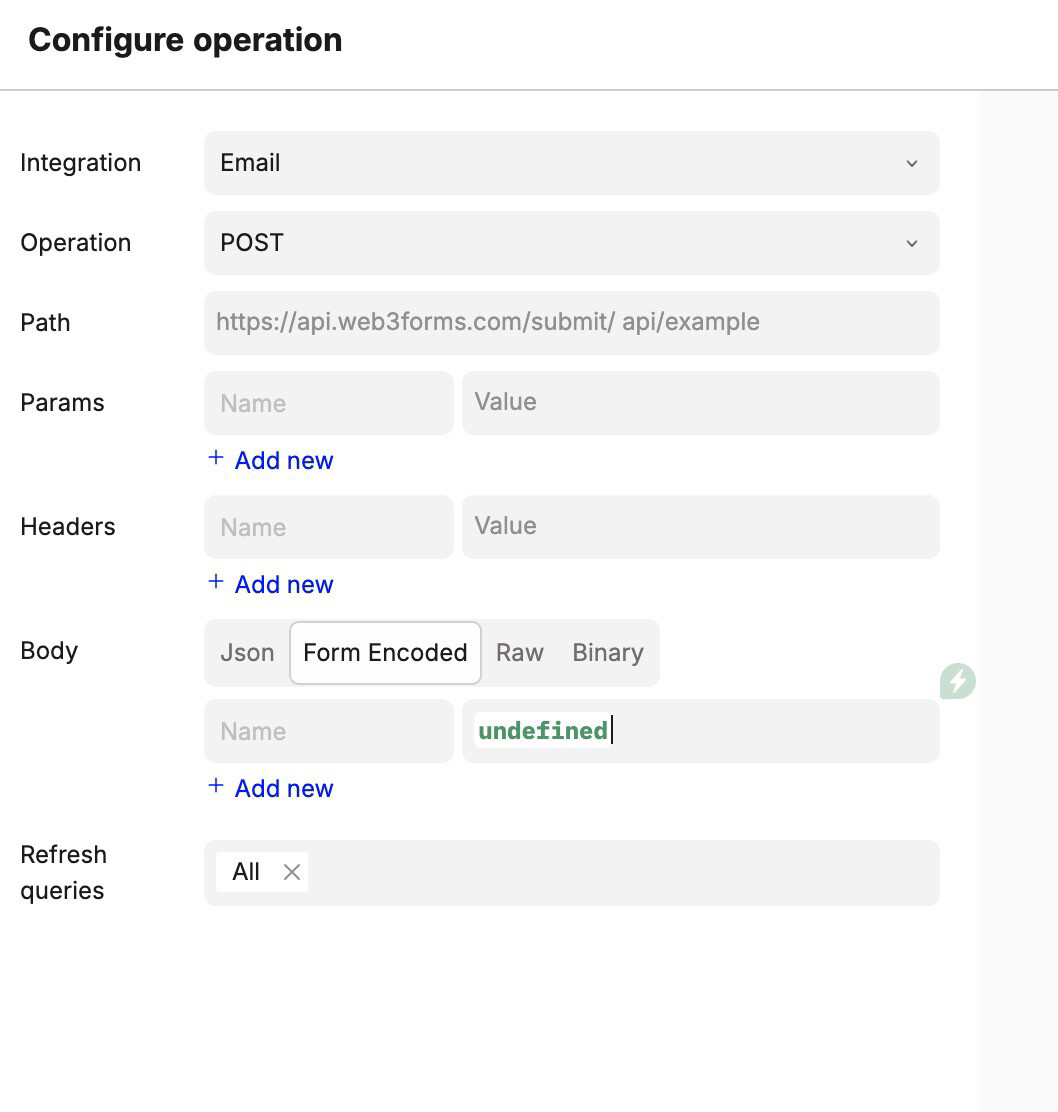Switch to Binary body tab
The height and width of the screenshot is (1112, 1058).
point(608,653)
